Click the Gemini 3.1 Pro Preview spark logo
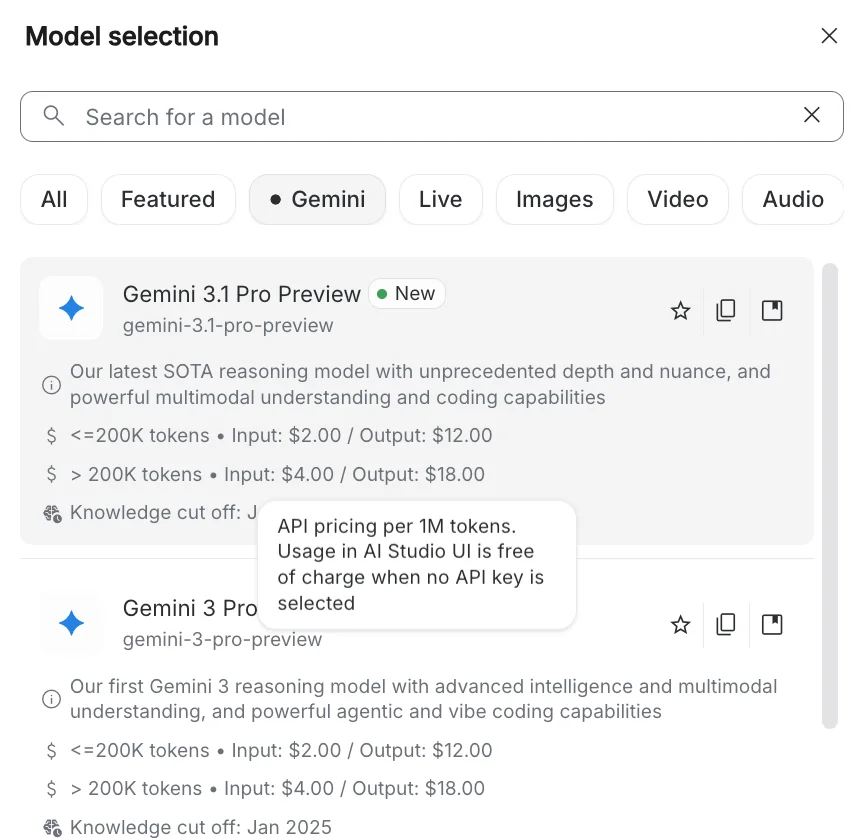Viewport: 860px width, 838px height. coord(71,309)
